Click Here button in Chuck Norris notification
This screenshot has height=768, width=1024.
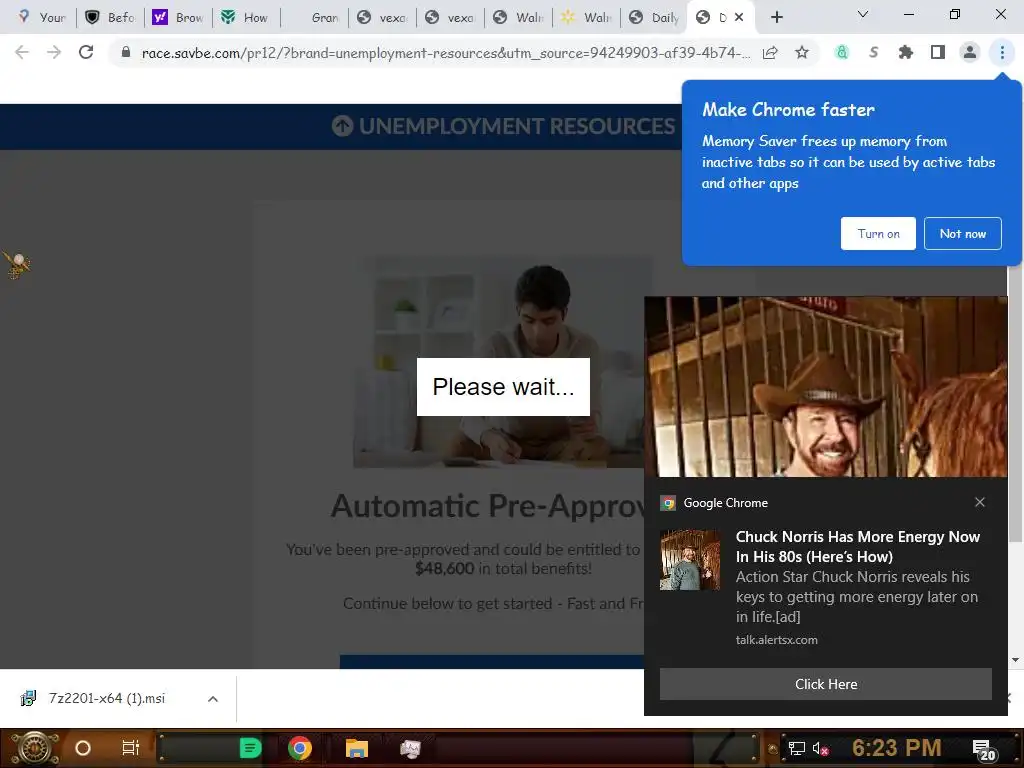pyautogui.click(x=825, y=684)
